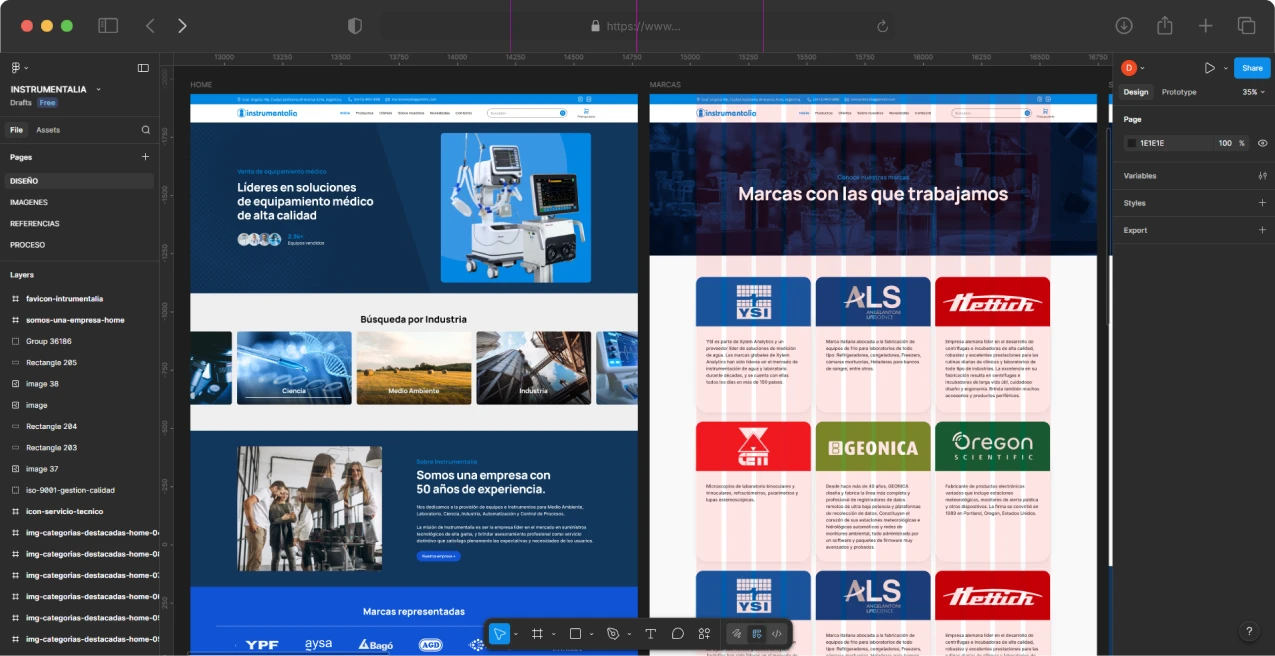Image resolution: width=1275 pixels, height=656 pixels.
Task: Click the page background color swatch
Action: click(x=1131, y=143)
